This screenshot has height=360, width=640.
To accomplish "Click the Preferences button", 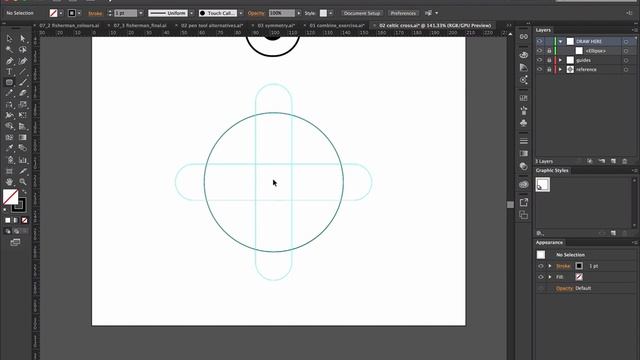I will click(x=403, y=13).
